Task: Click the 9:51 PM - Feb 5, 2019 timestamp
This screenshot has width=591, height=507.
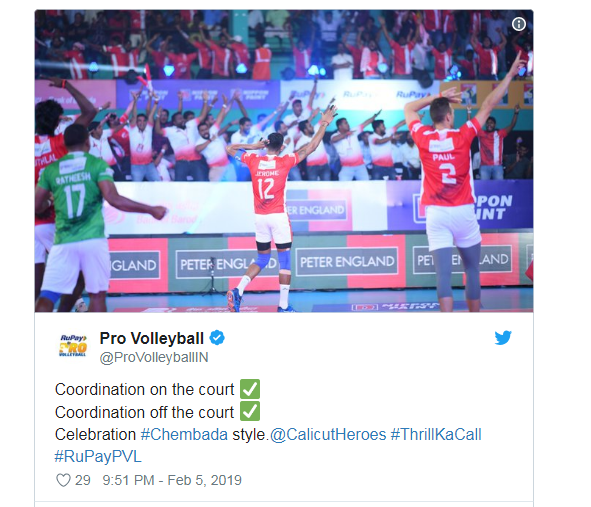Action: point(172,480)
